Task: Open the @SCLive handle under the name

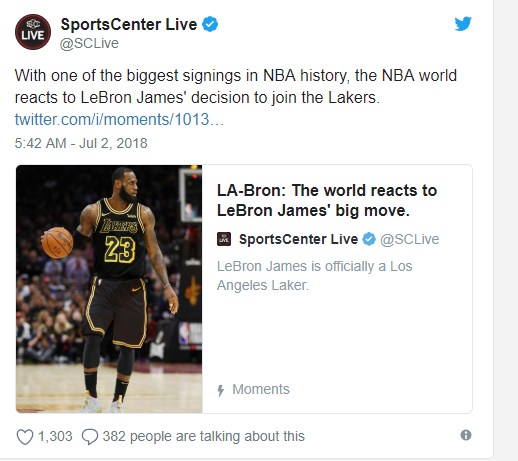Action: [89, 43]
